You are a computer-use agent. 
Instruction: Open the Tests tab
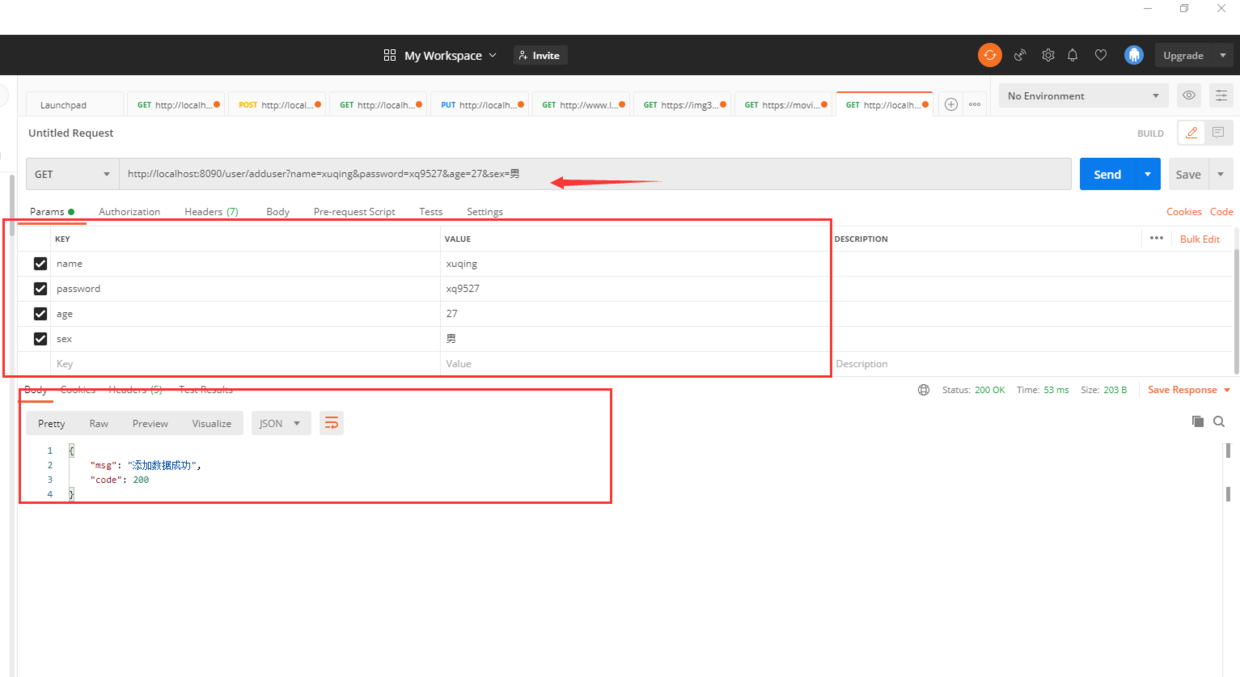(431, 212)
